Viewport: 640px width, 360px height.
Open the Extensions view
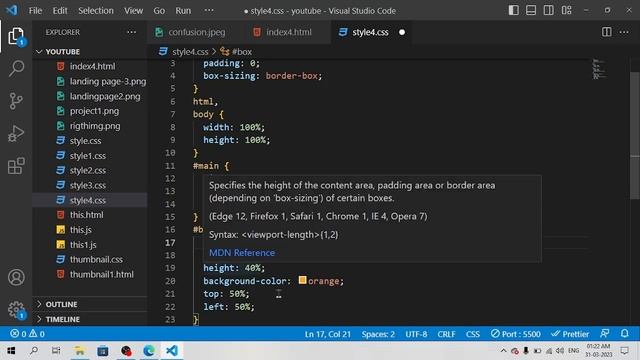point(16,166)
